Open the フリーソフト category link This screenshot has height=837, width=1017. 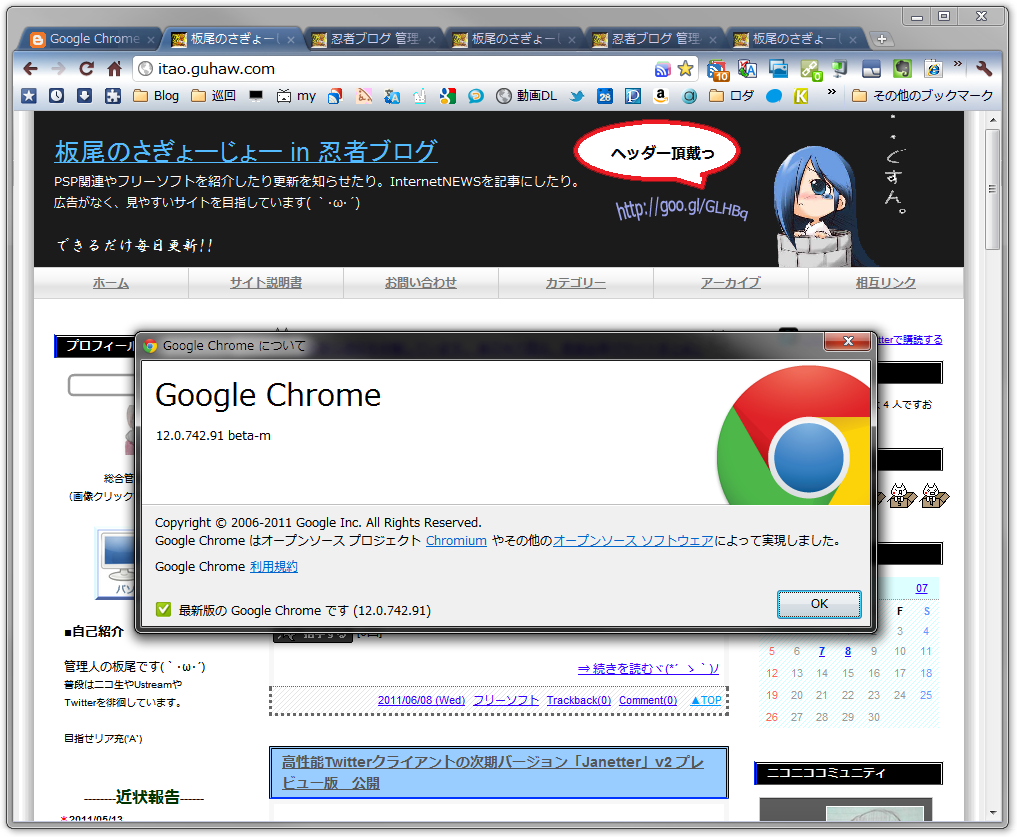tap(506, 700)
